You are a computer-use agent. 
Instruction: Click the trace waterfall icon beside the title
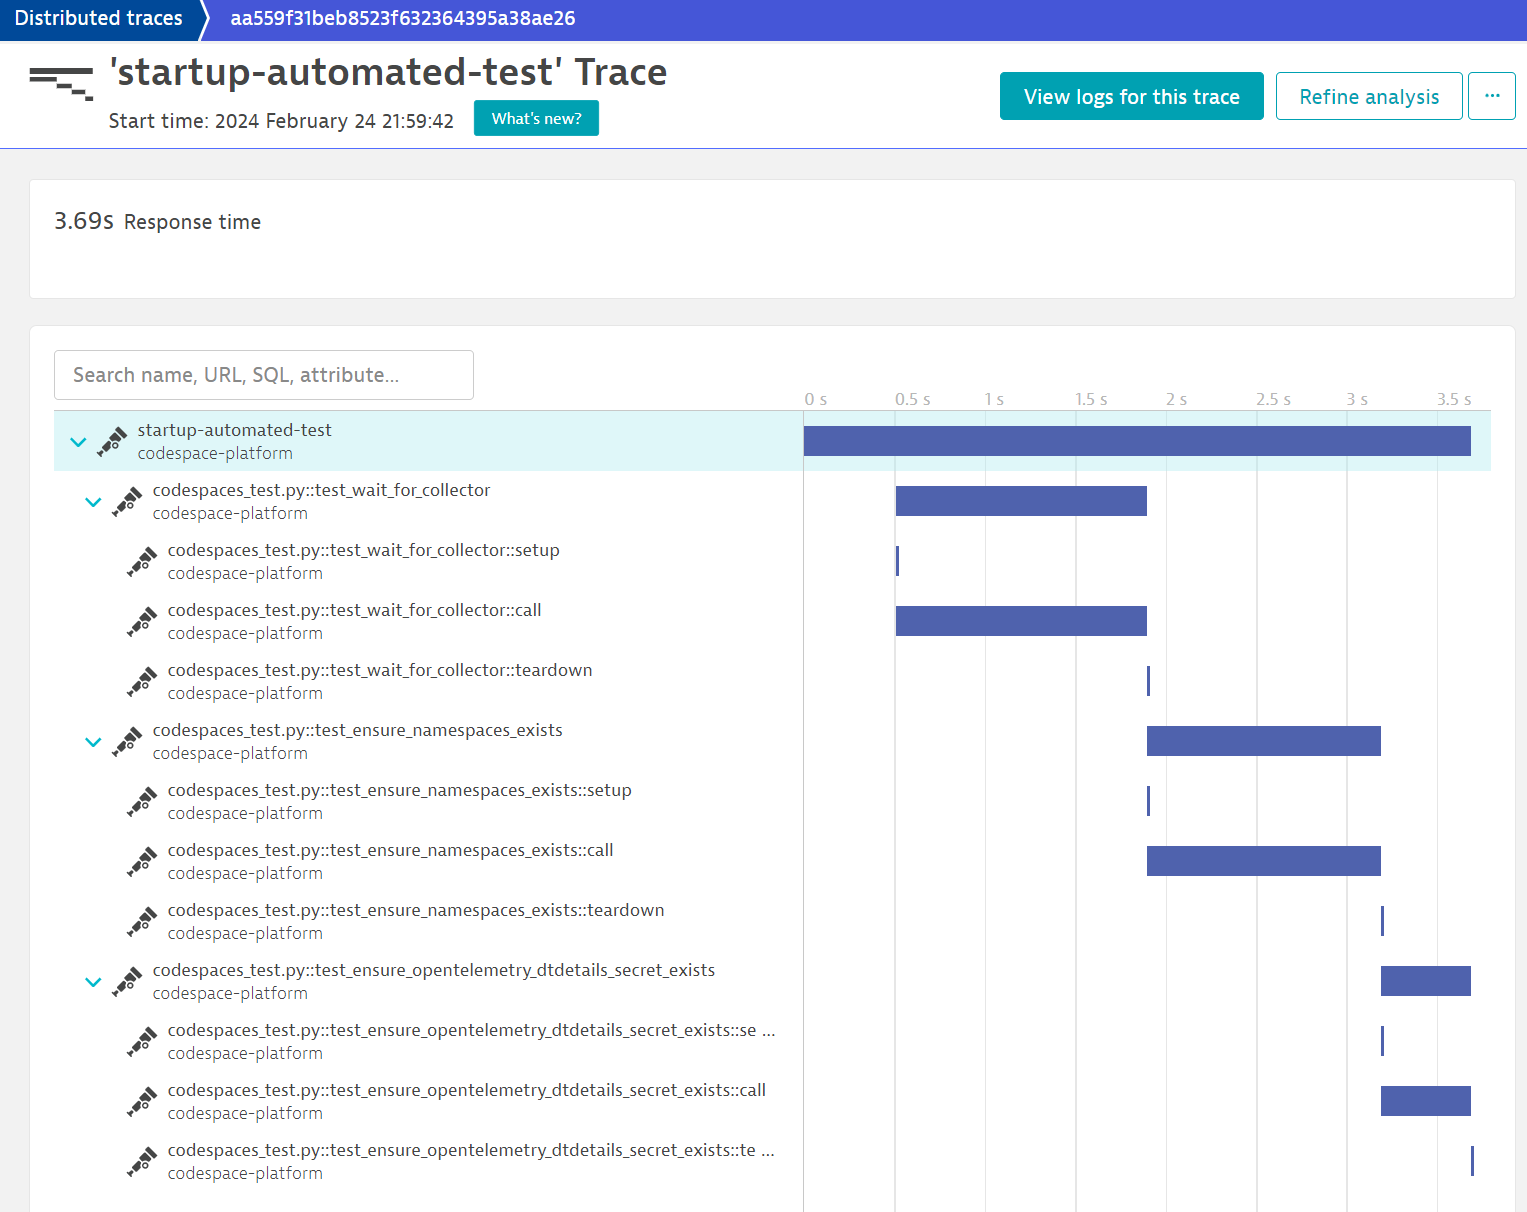(x=61, y=83)
